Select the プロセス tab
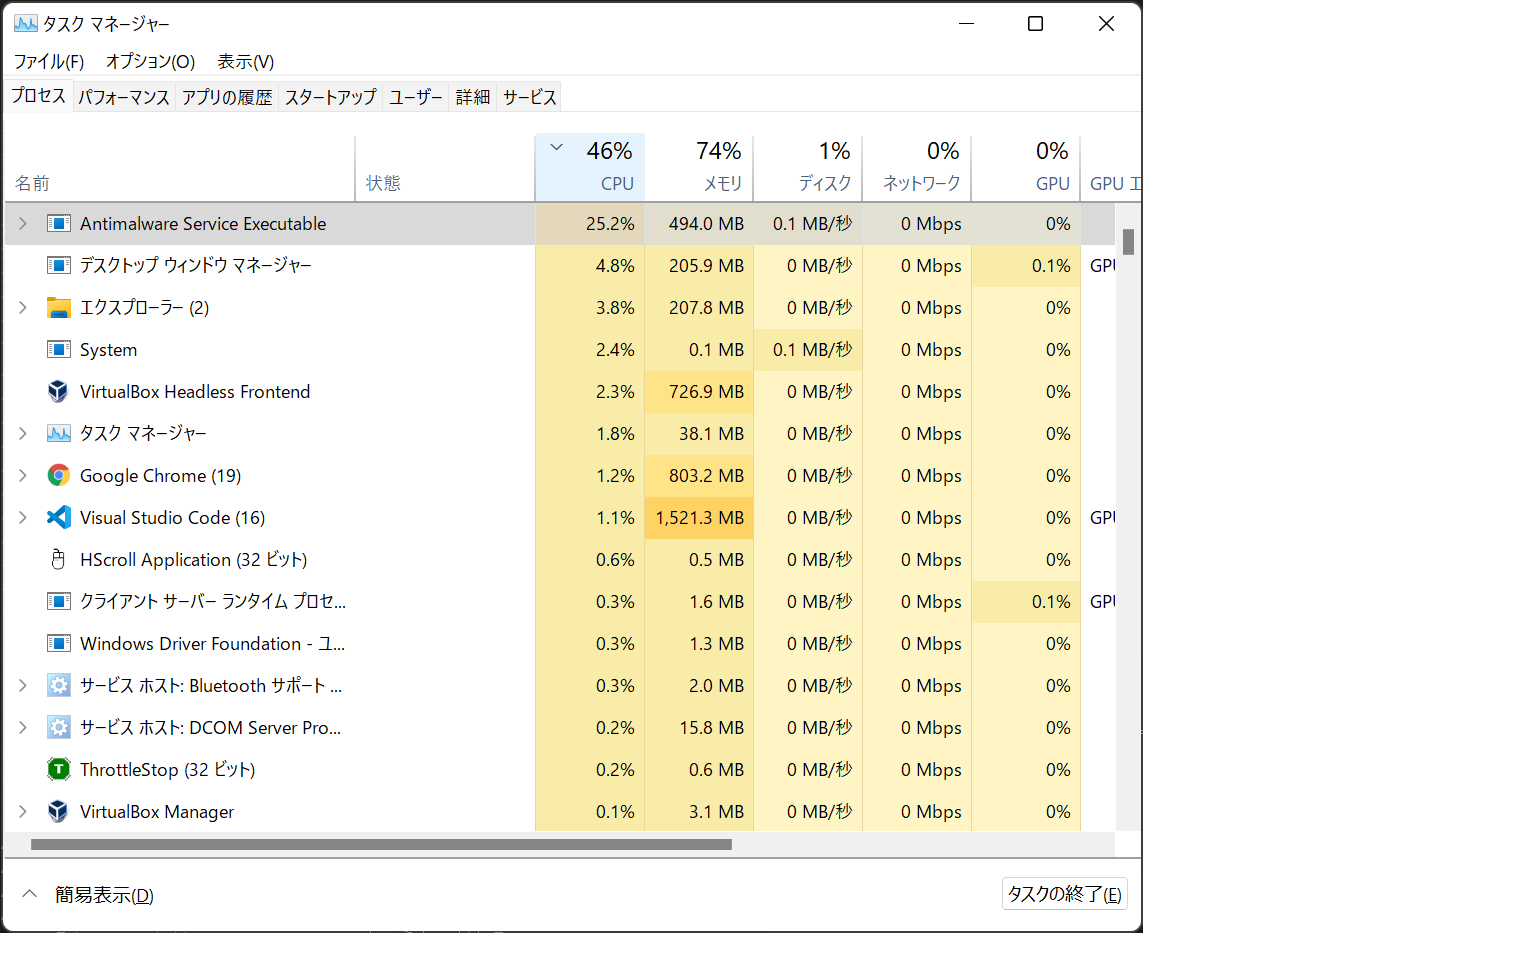 pos(39,96)
